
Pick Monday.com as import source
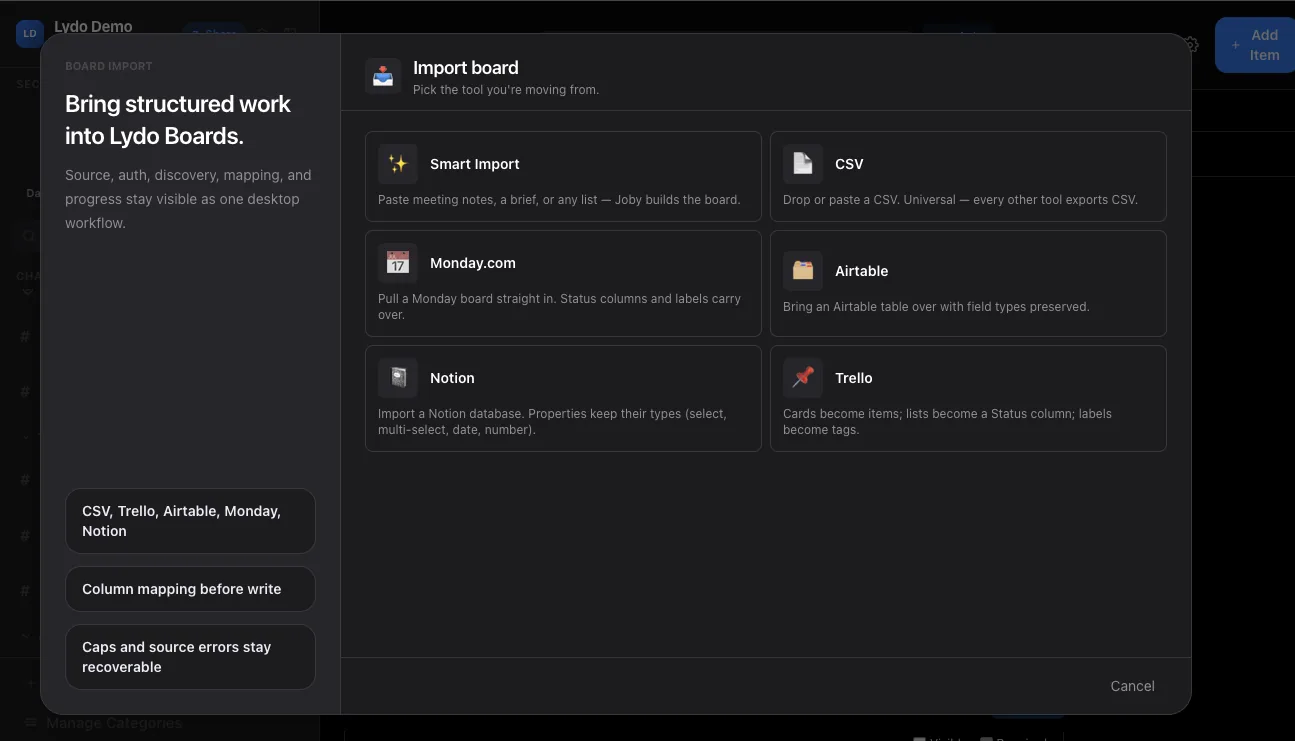click(563, 283)
